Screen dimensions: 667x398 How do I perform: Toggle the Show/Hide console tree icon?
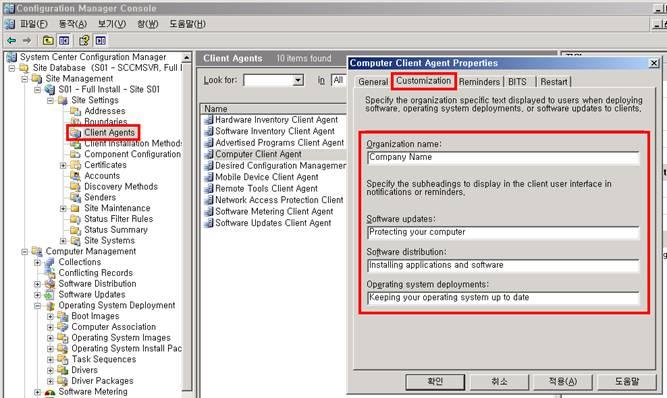(64, 40)
